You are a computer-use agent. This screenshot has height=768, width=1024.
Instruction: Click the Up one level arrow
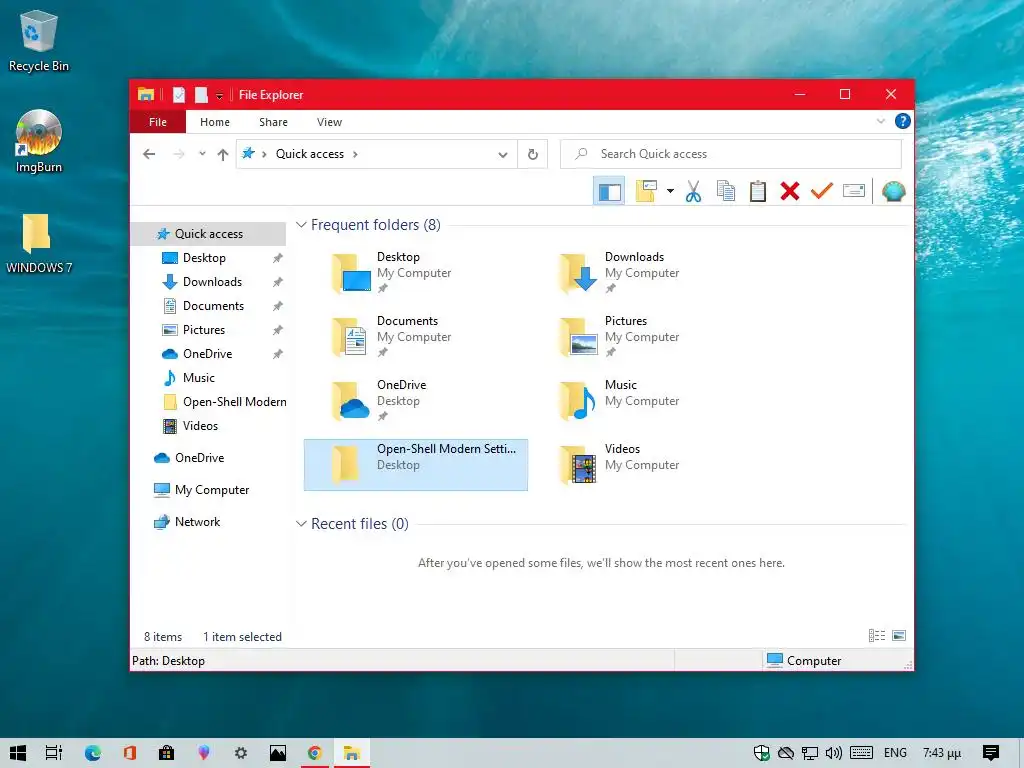[x=223, y=154]
